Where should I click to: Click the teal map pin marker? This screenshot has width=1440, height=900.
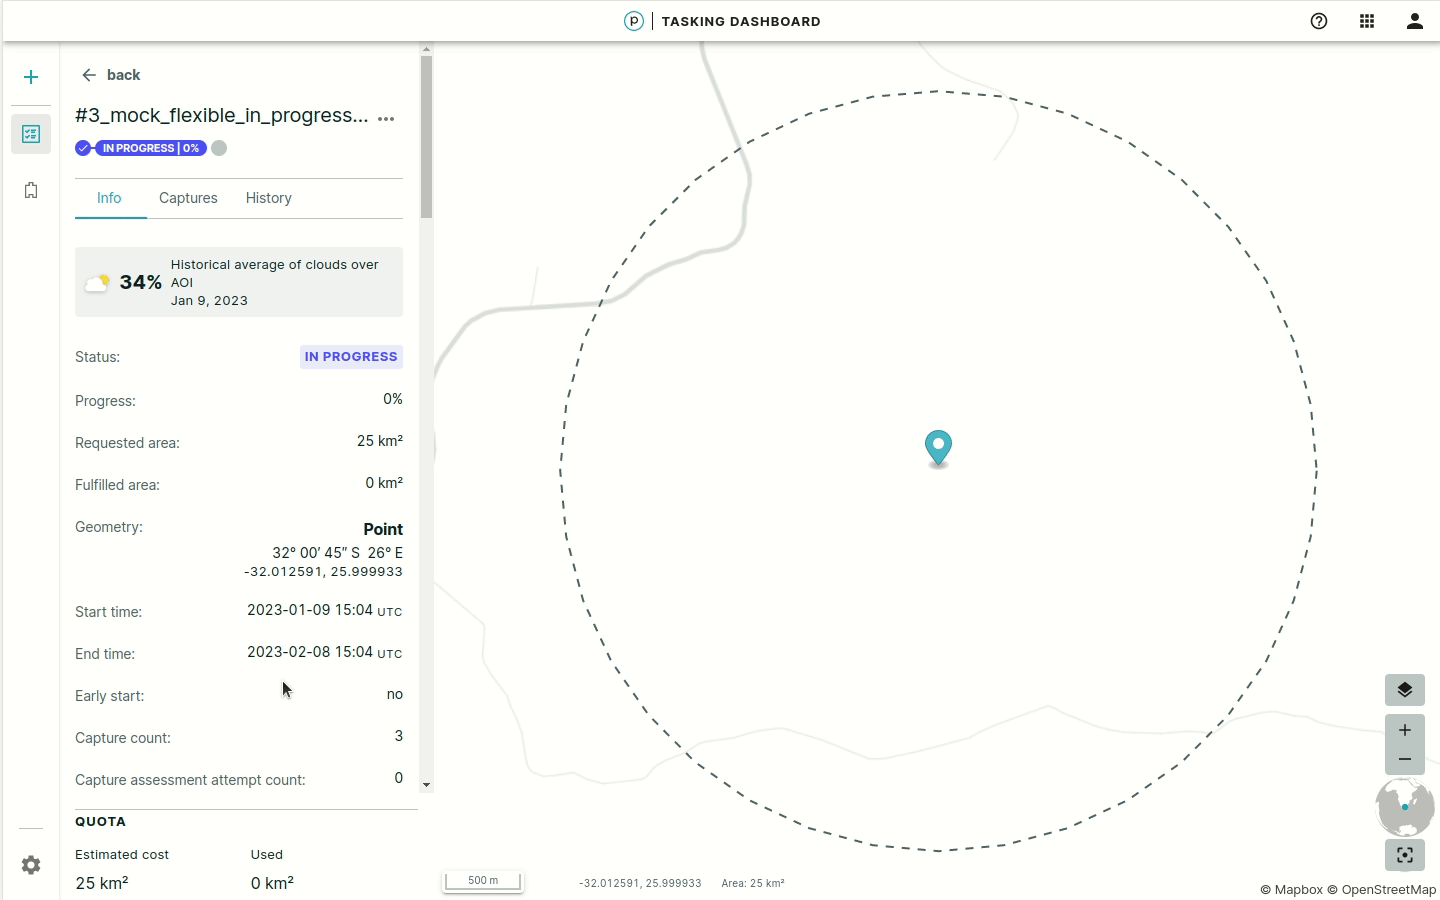click(x=938, y=447)
